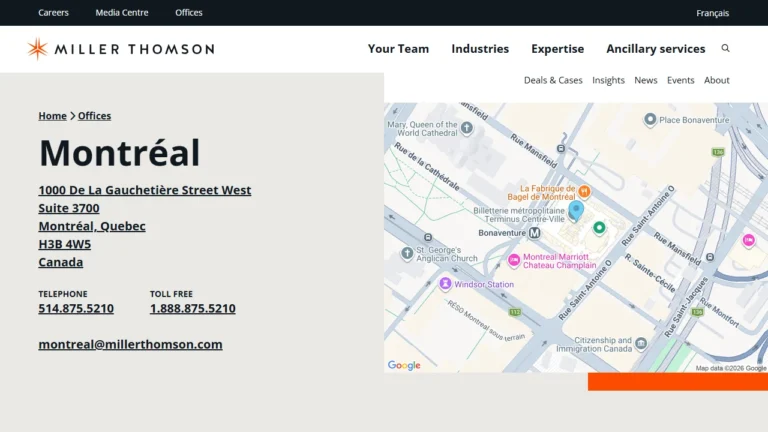Open the site search magnifier icon

(x=725, y=48)
